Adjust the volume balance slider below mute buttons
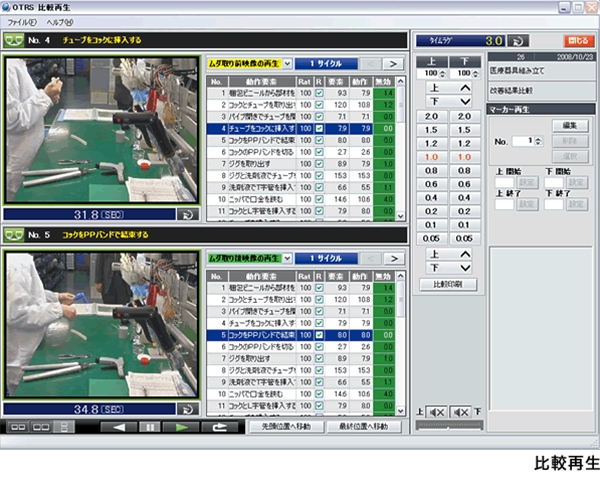 (449, 425)
